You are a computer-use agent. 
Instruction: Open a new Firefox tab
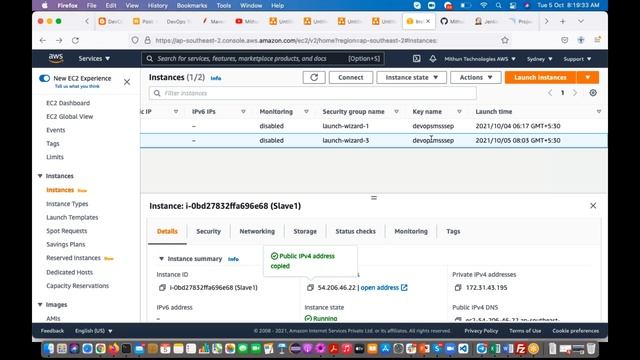[x=562, y=21]
